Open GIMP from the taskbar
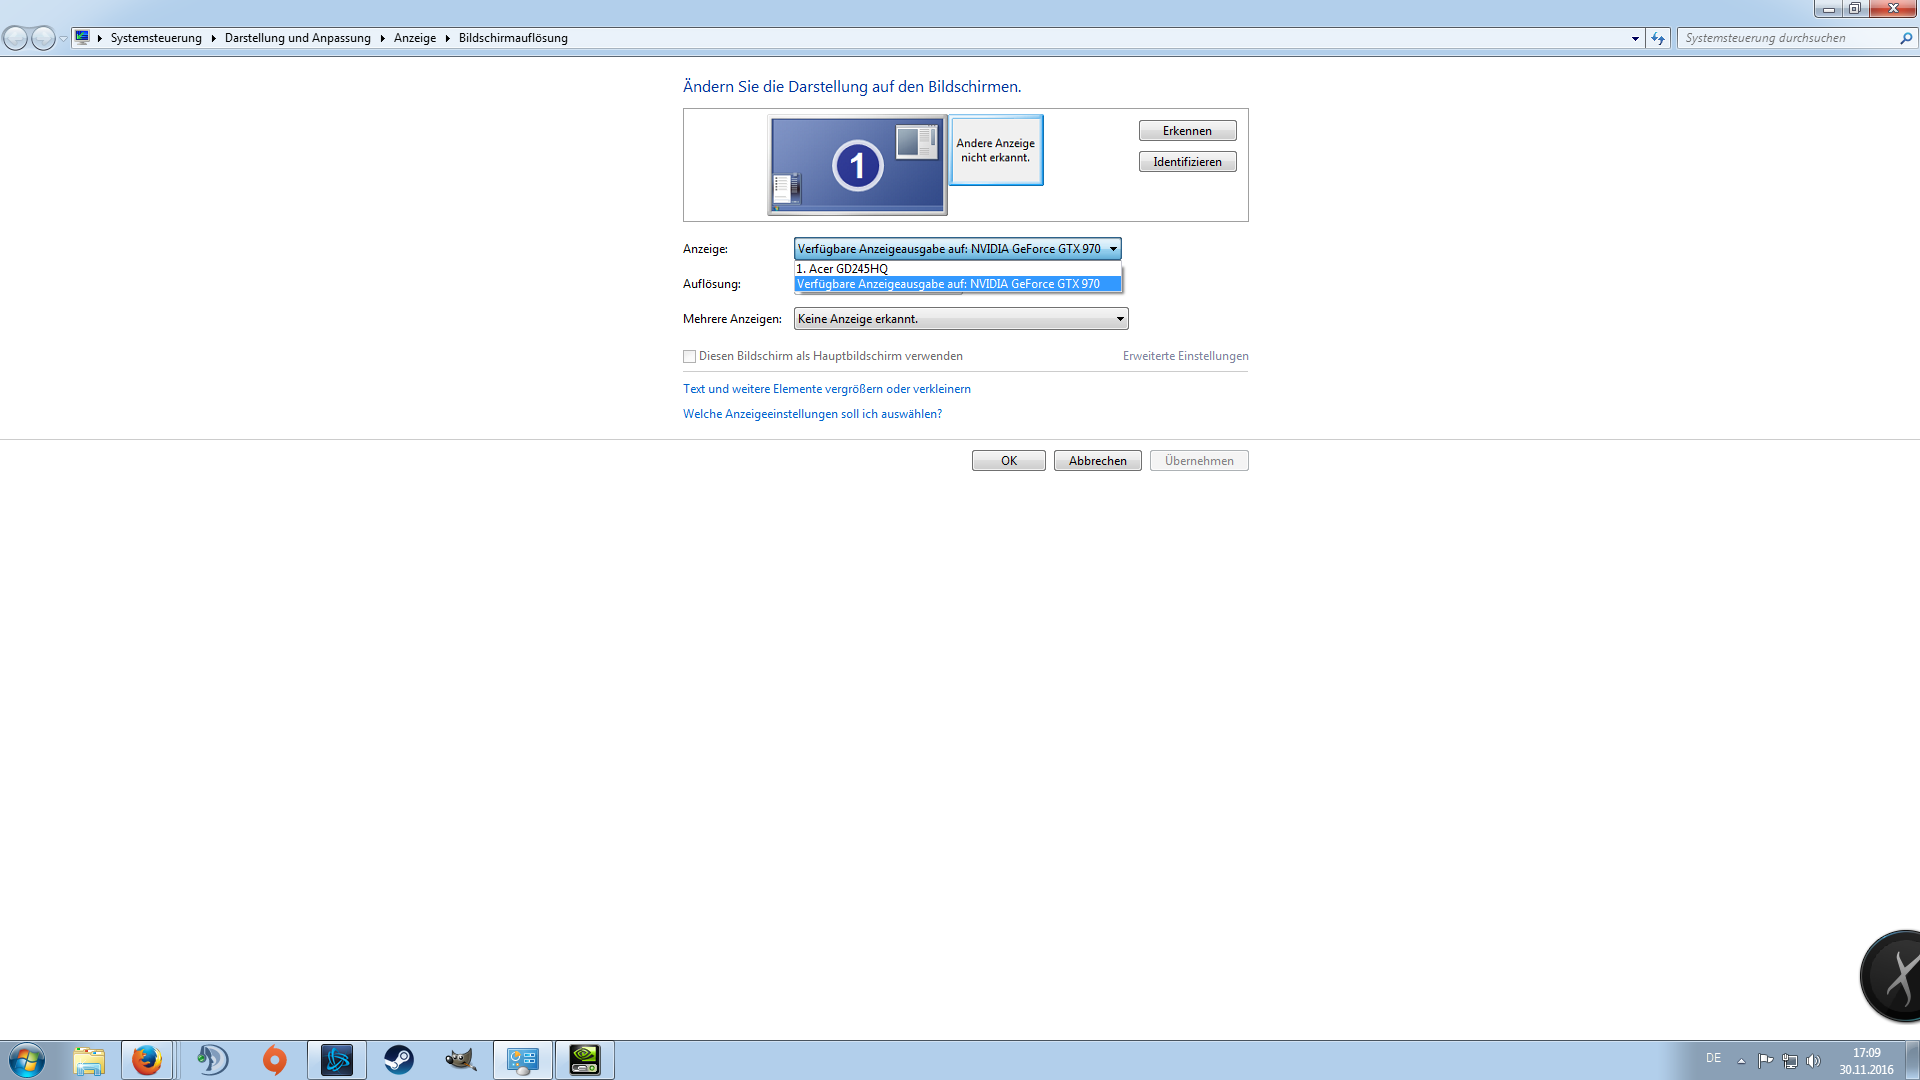The image size is (1920, 1080). point(460,1060)
